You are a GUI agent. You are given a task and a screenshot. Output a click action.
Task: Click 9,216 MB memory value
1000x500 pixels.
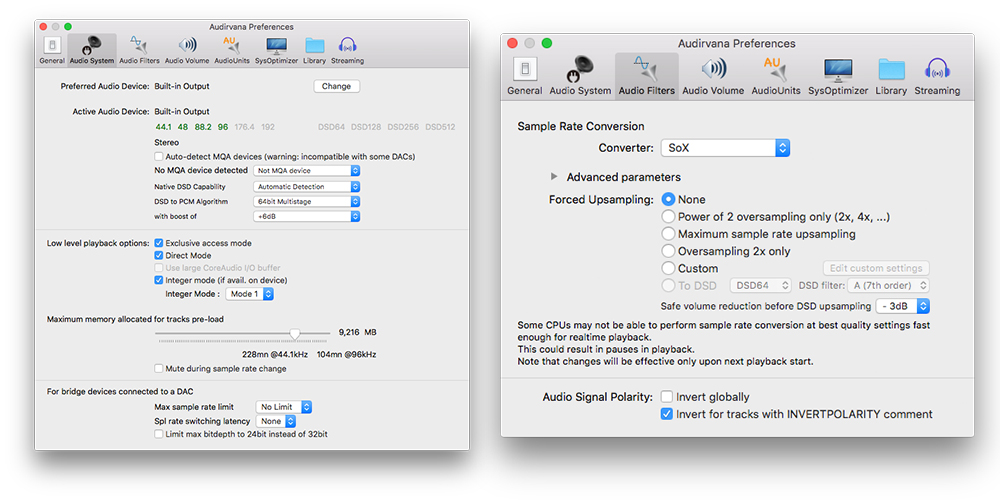tap(358, 332)
